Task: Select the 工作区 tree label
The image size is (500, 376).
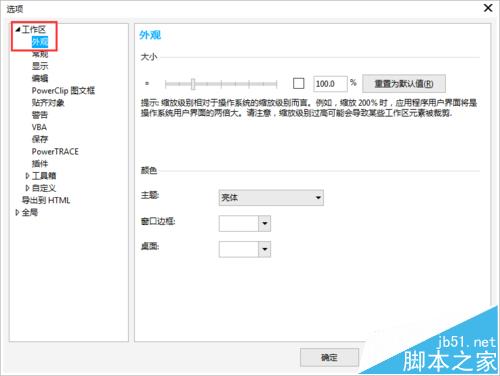Action: coord(34,30)
